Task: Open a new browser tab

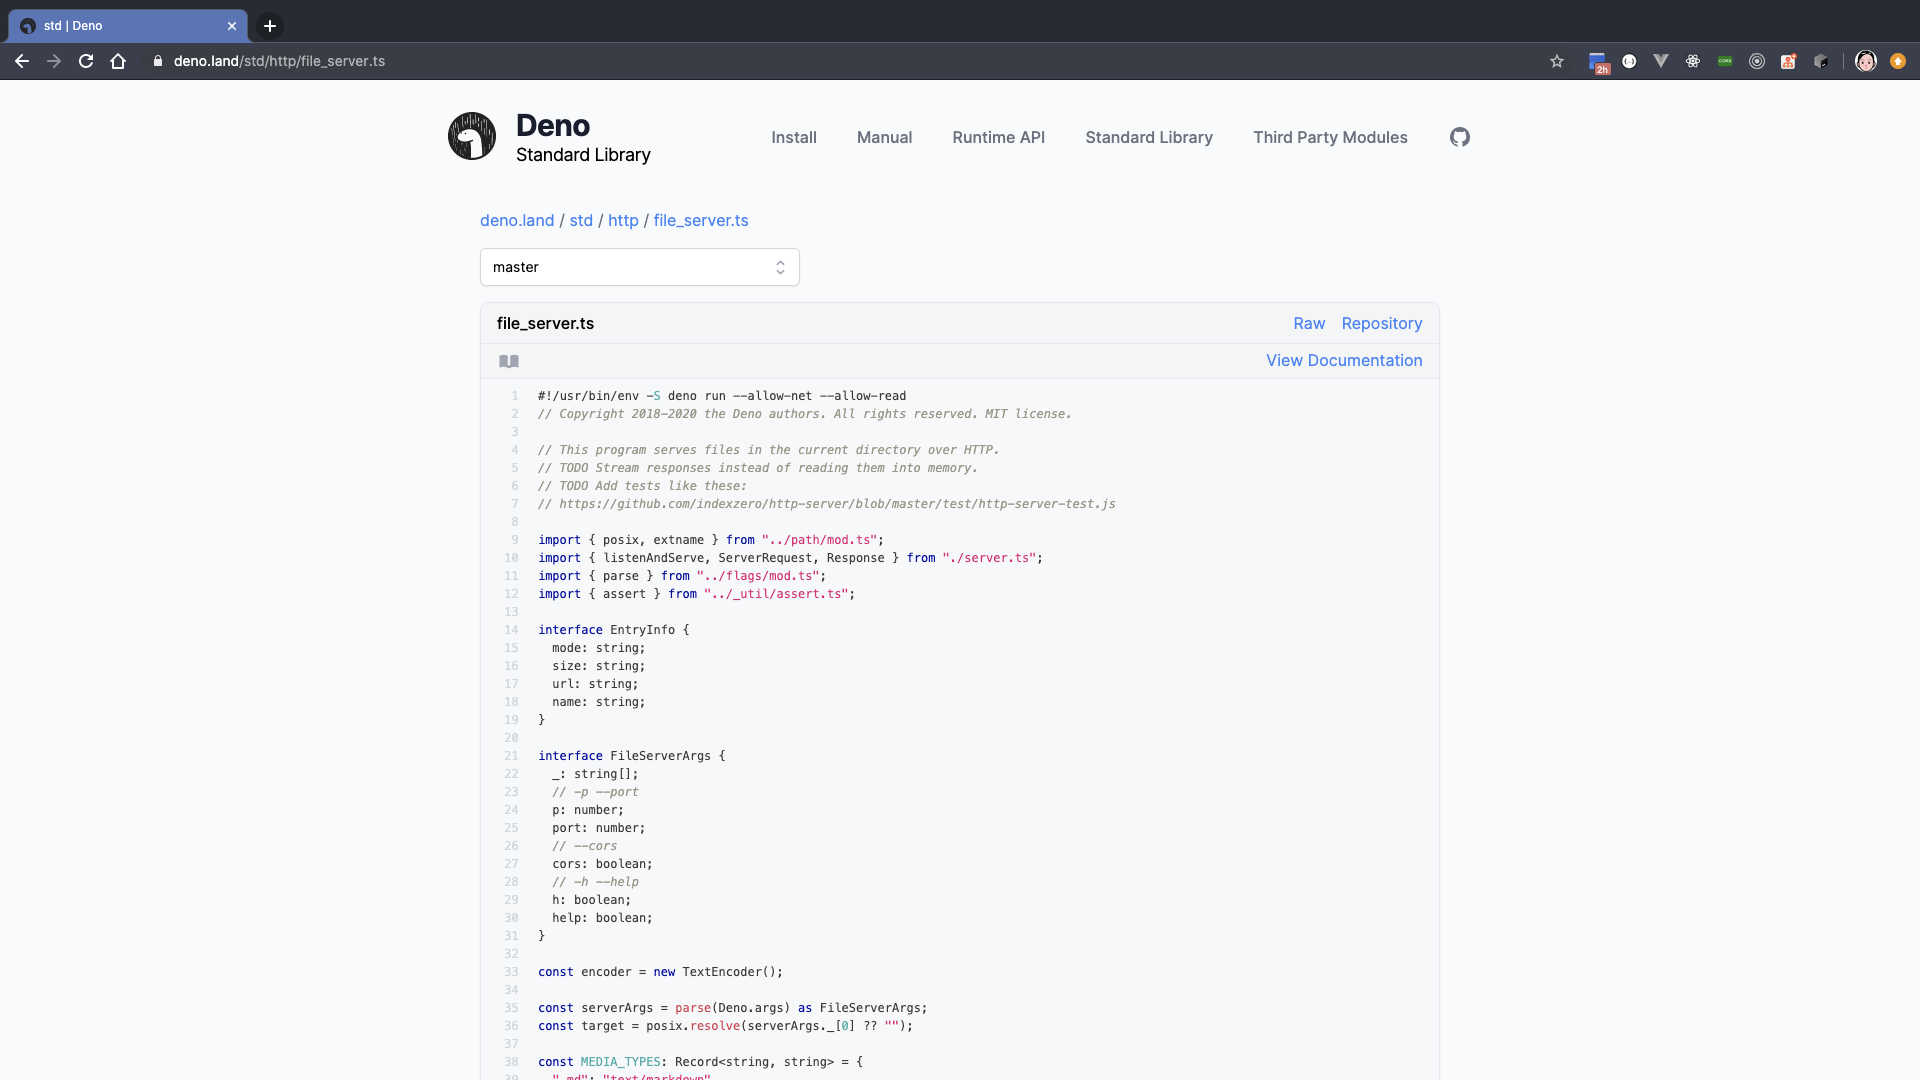Action: click(270, 26)
